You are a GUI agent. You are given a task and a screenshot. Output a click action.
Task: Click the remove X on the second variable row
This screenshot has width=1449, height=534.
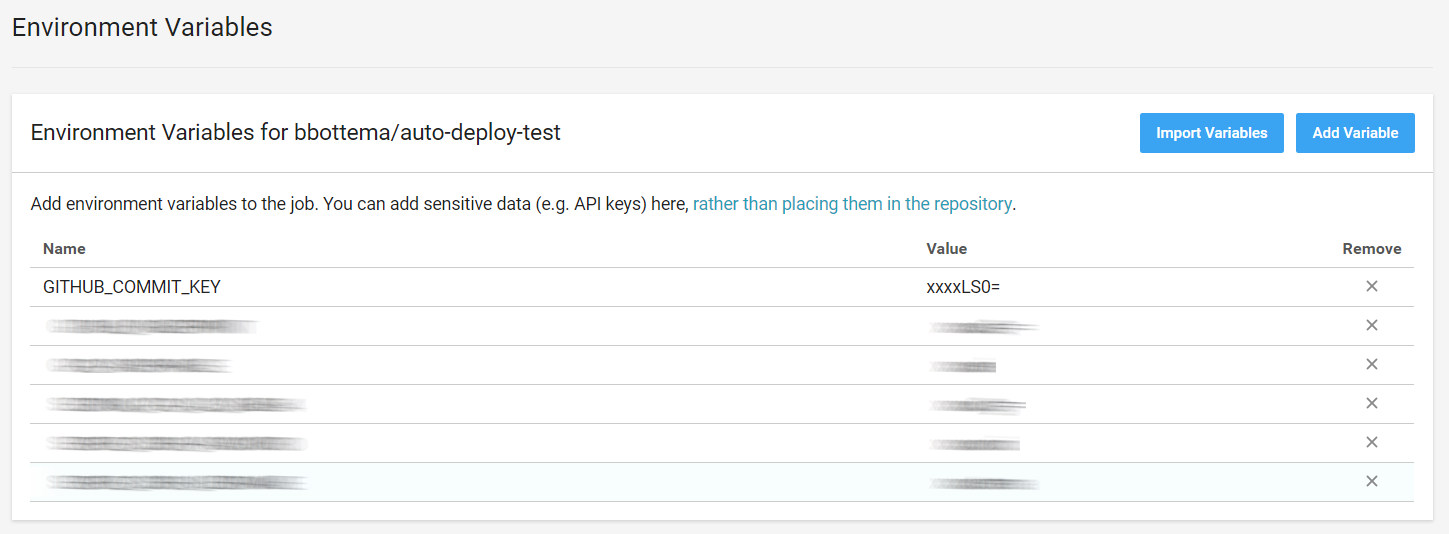1371,326
